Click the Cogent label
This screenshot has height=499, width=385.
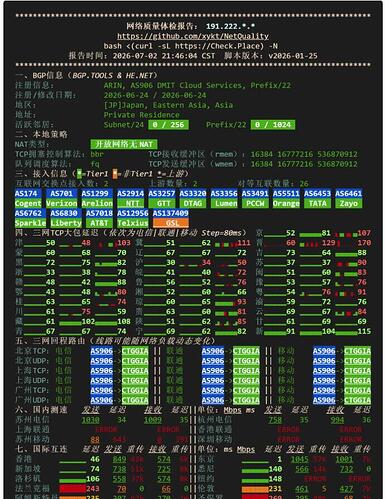28,203
